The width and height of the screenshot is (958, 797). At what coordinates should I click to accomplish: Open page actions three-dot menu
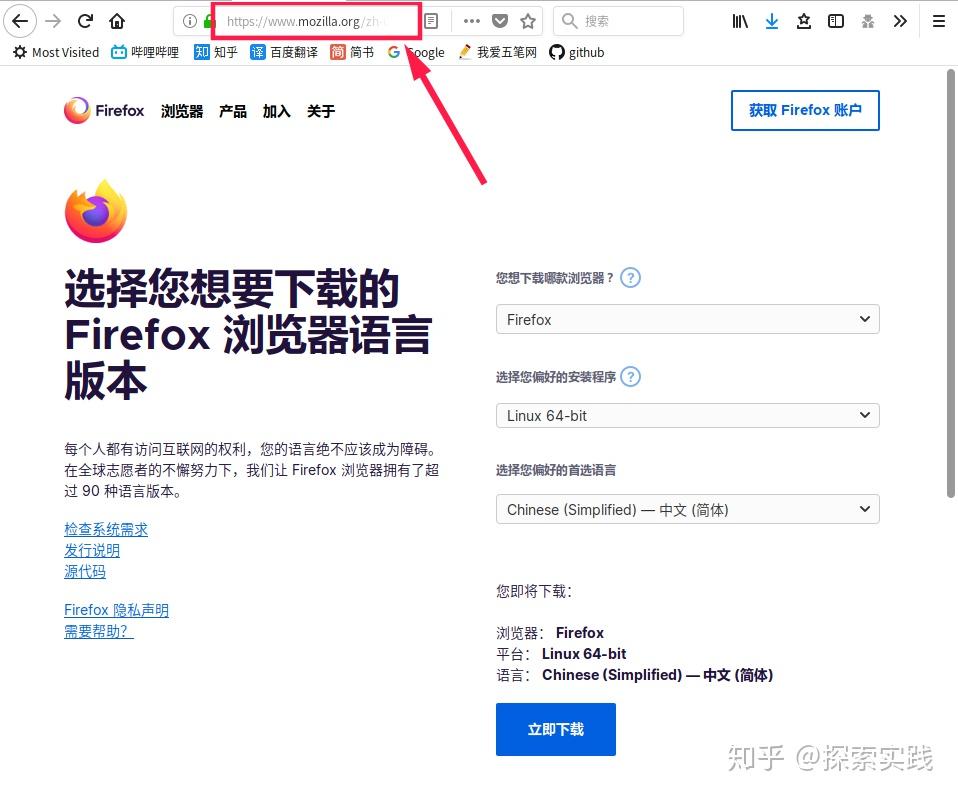point(472,21)
